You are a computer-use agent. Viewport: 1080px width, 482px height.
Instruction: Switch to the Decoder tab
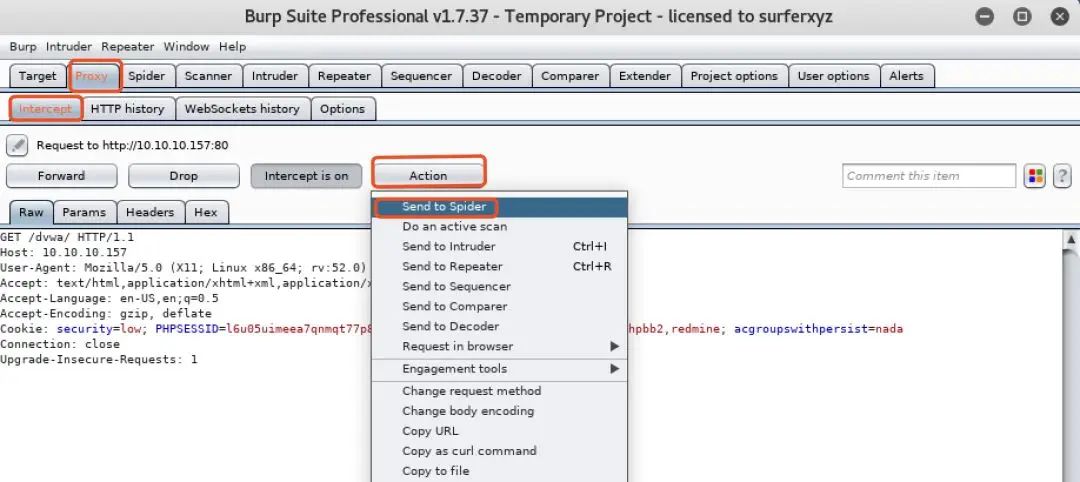pos(497,76)
